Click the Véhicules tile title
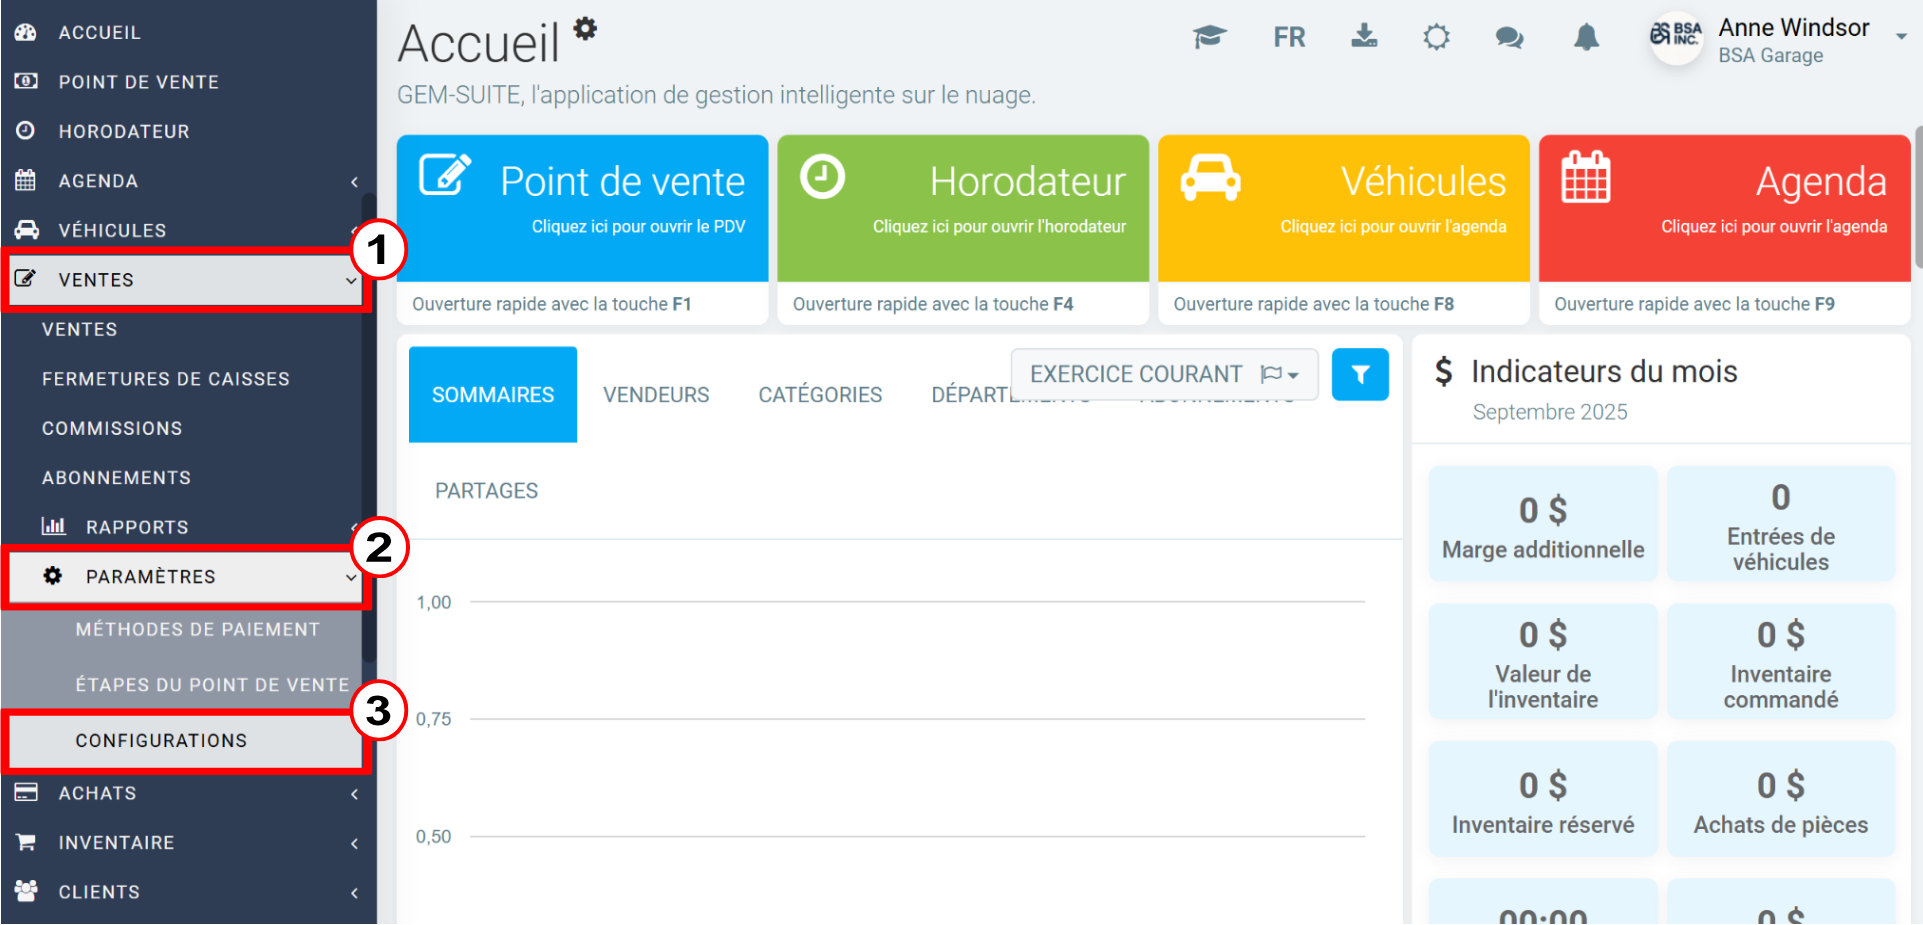The height and width of the screenshot is (925, 1923). pyautogui.click(x=1423, y=182)
